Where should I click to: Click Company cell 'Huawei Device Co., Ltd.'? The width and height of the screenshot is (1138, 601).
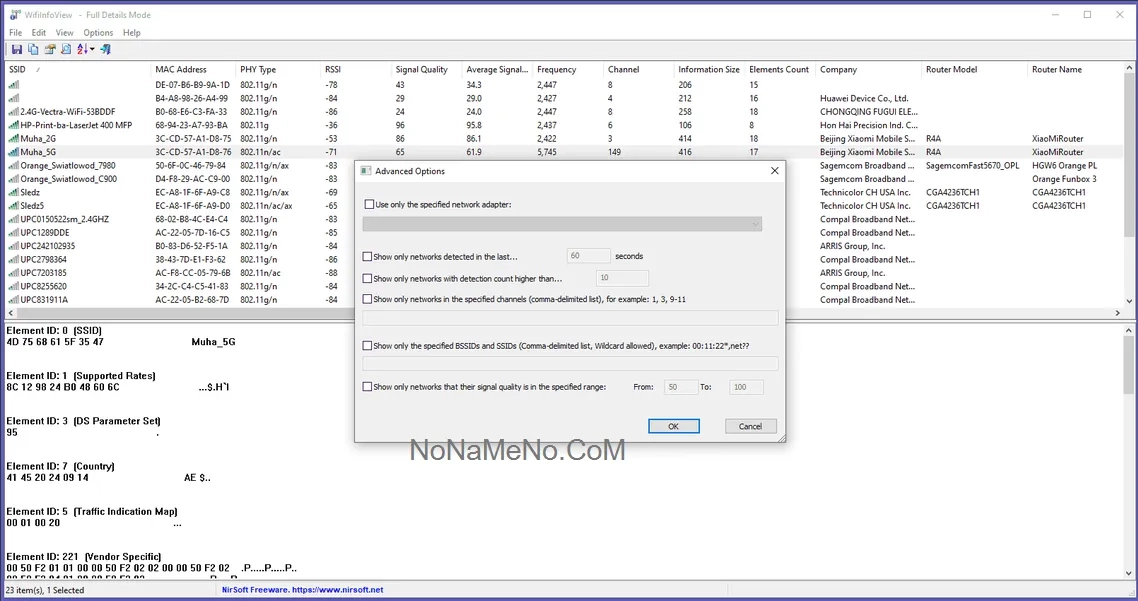click(x=864, y=99)
